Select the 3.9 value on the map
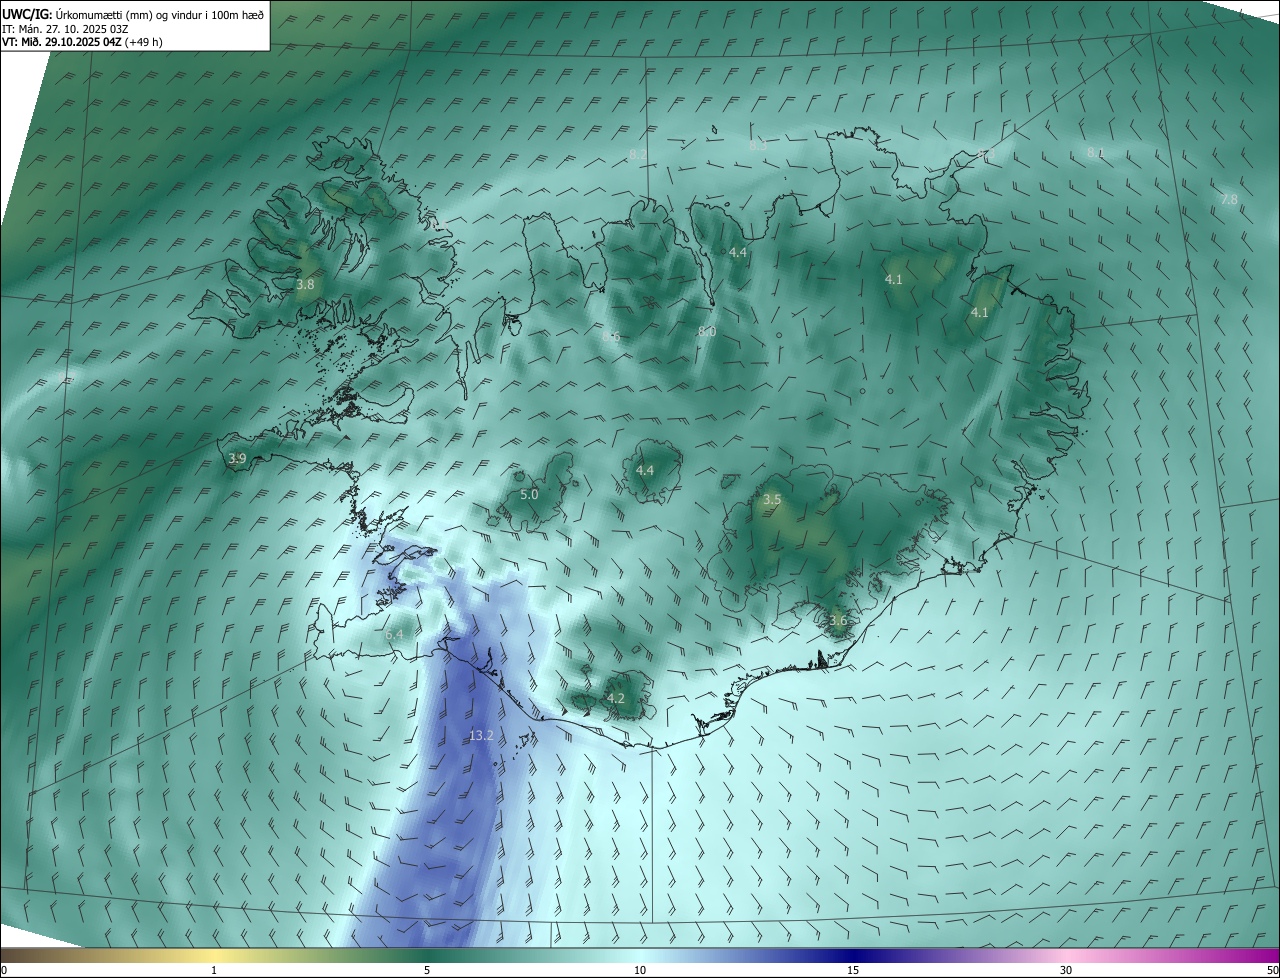Image resolution: width=1280 pixels, height=978 pixels. click(237, 459)
